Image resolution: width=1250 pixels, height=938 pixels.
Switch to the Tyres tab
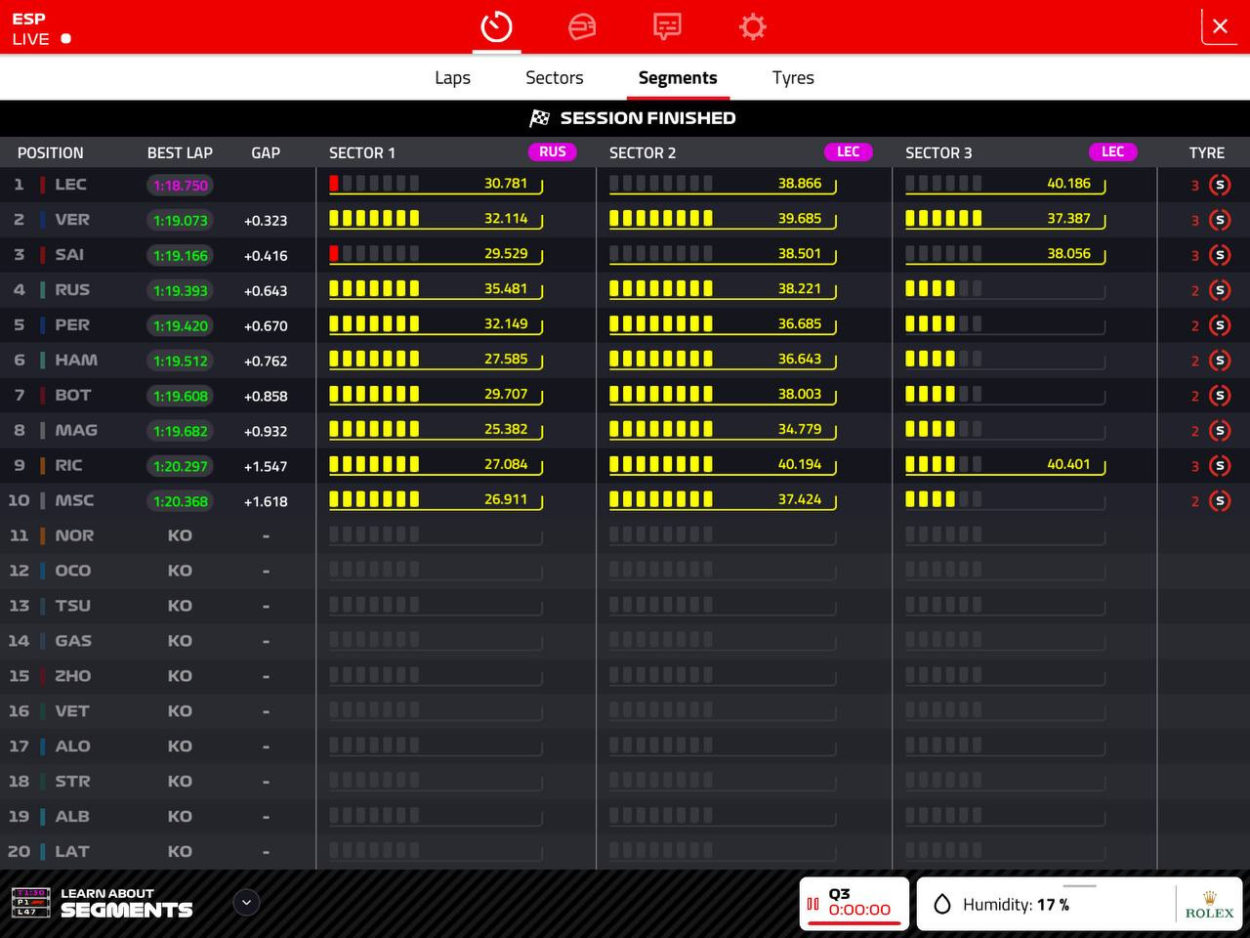coord(793,78)
